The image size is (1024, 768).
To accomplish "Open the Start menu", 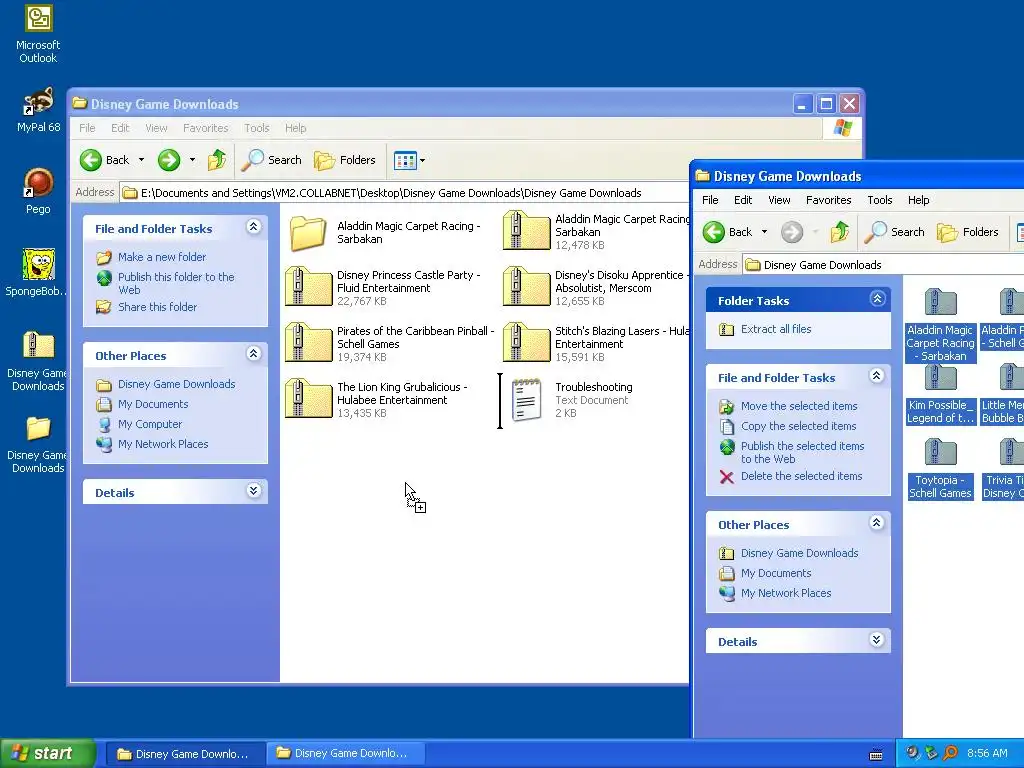I will coord(47,753).
